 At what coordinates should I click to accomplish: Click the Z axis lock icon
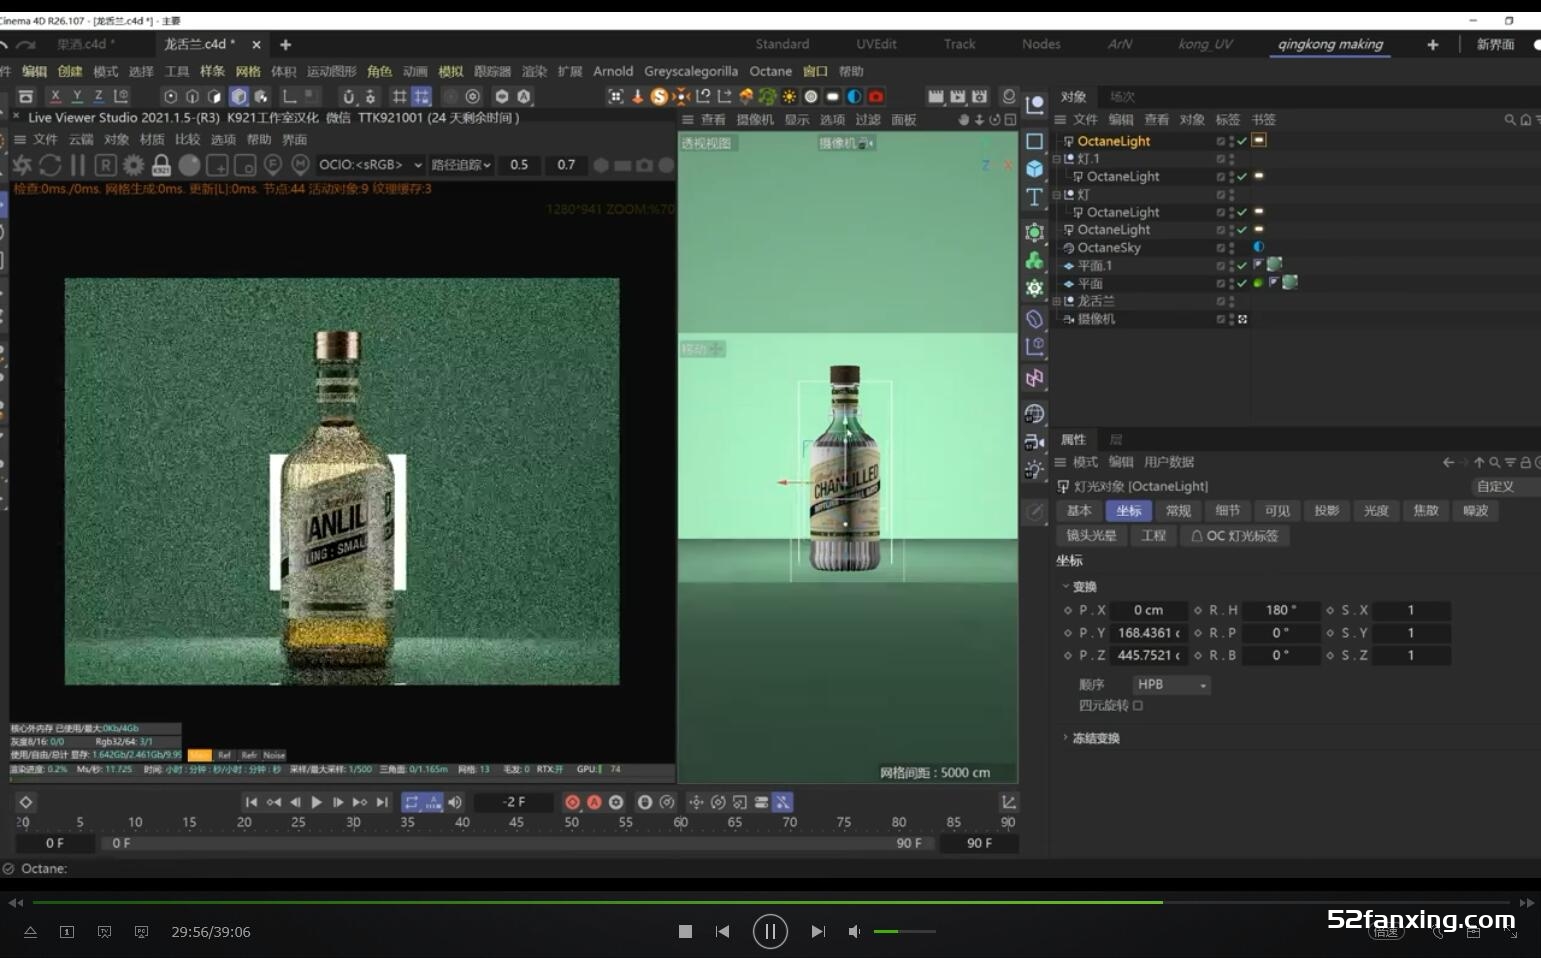click(98, 96)
